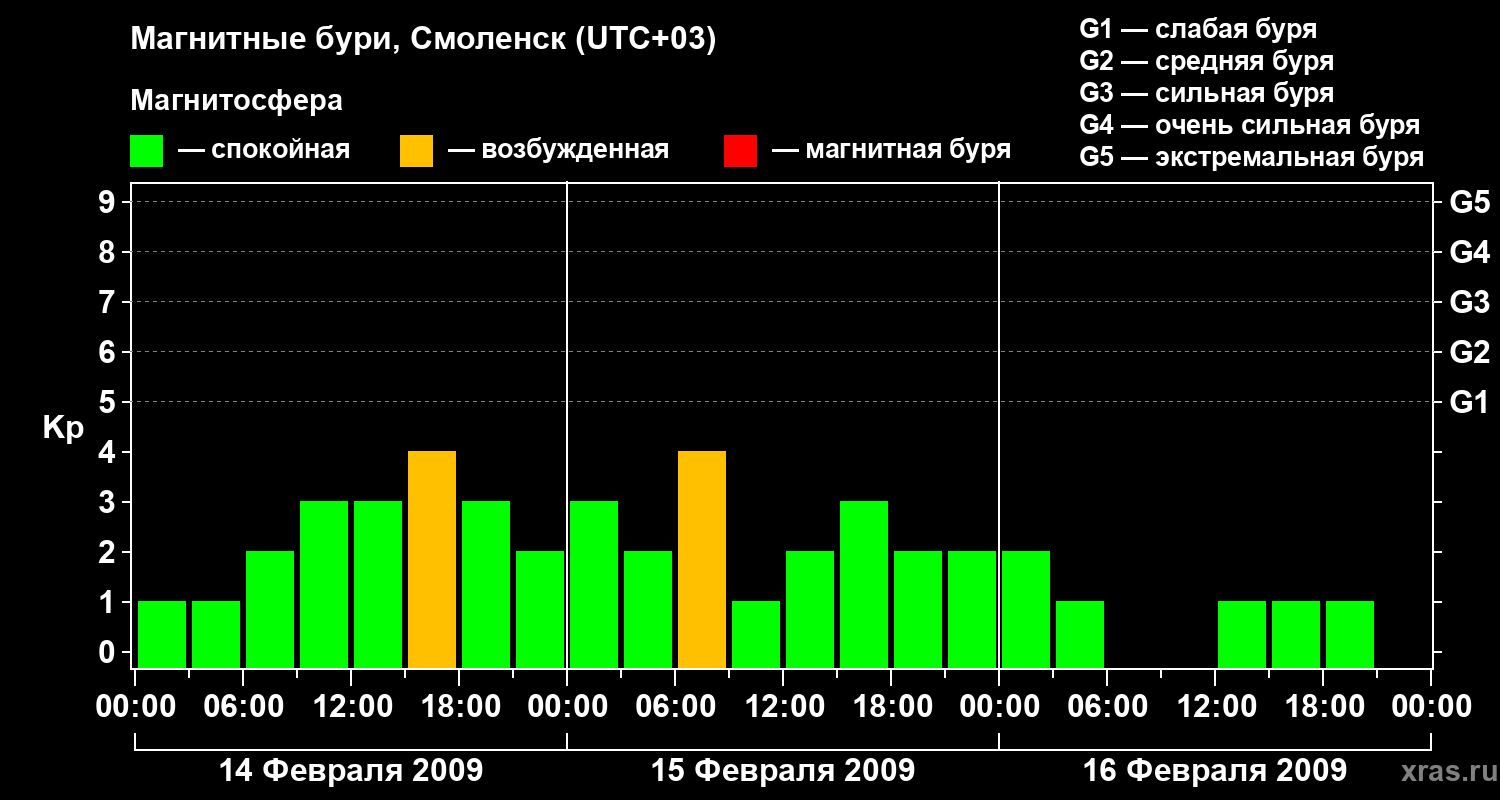The height and width of the screenshot is (800, 1500).
Task: Click the G3 right-axis label
Action: pos(1469,302)
